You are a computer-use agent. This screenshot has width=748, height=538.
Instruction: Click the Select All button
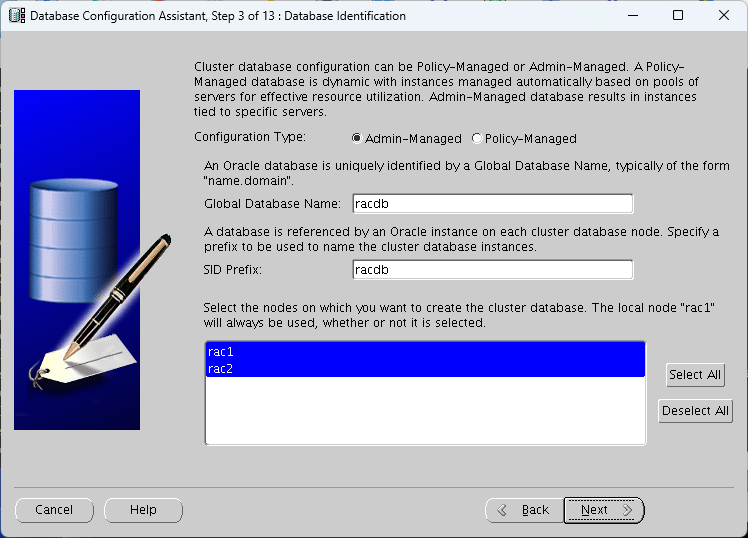coord(695,374)
